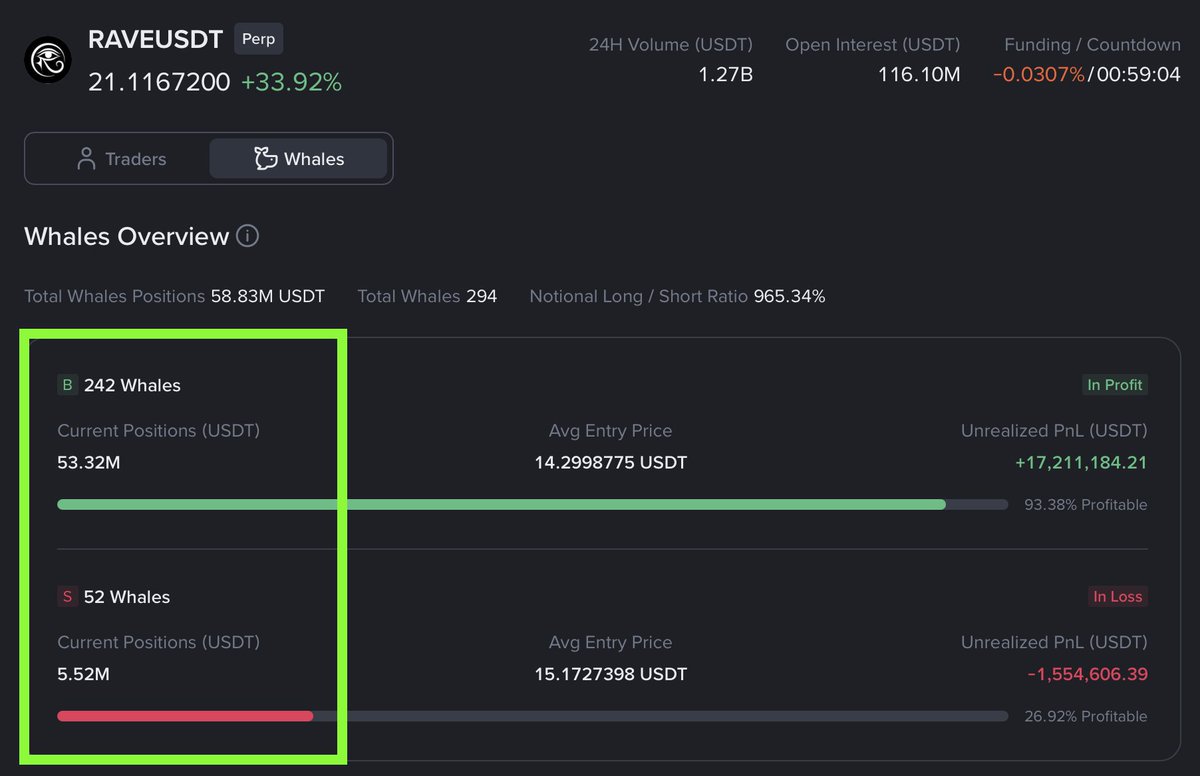Click the In Profit status badge
This screenshot has height=776, width=1200.
point(1114,384)
